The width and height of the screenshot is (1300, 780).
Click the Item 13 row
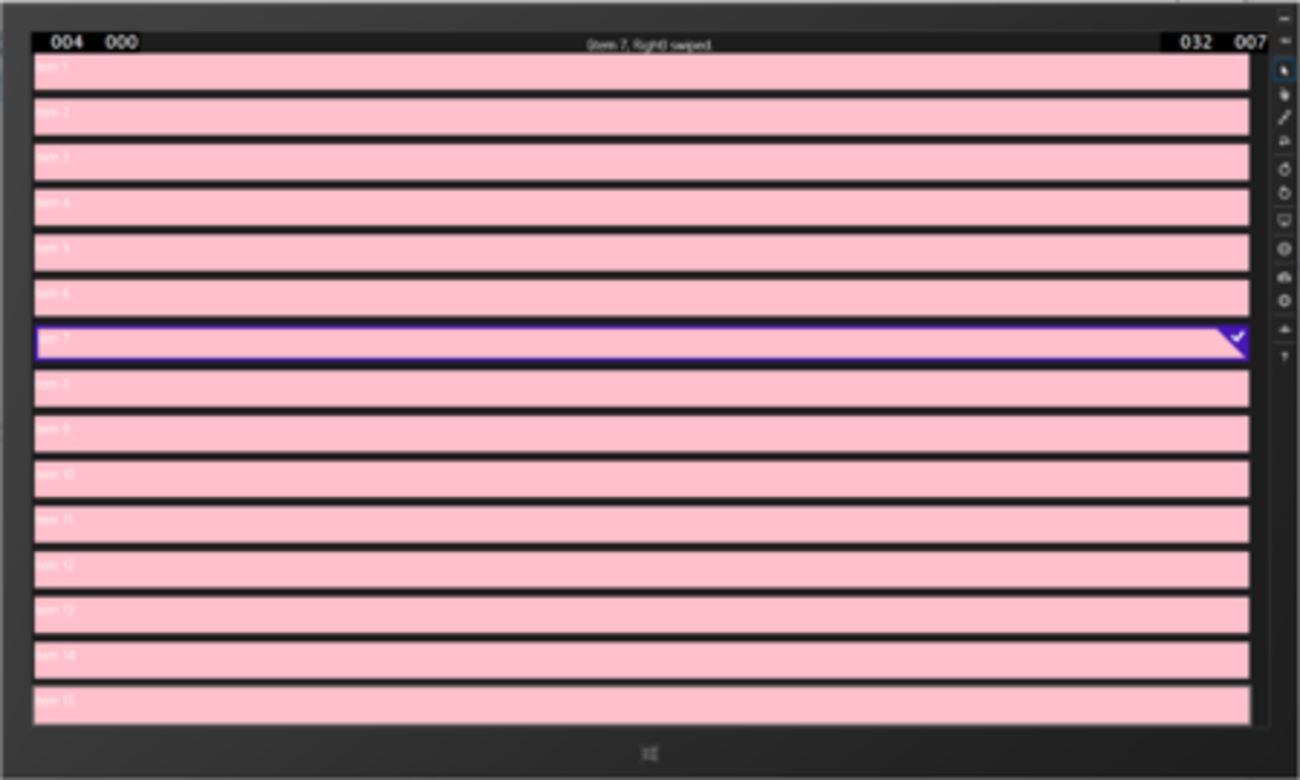641,615
